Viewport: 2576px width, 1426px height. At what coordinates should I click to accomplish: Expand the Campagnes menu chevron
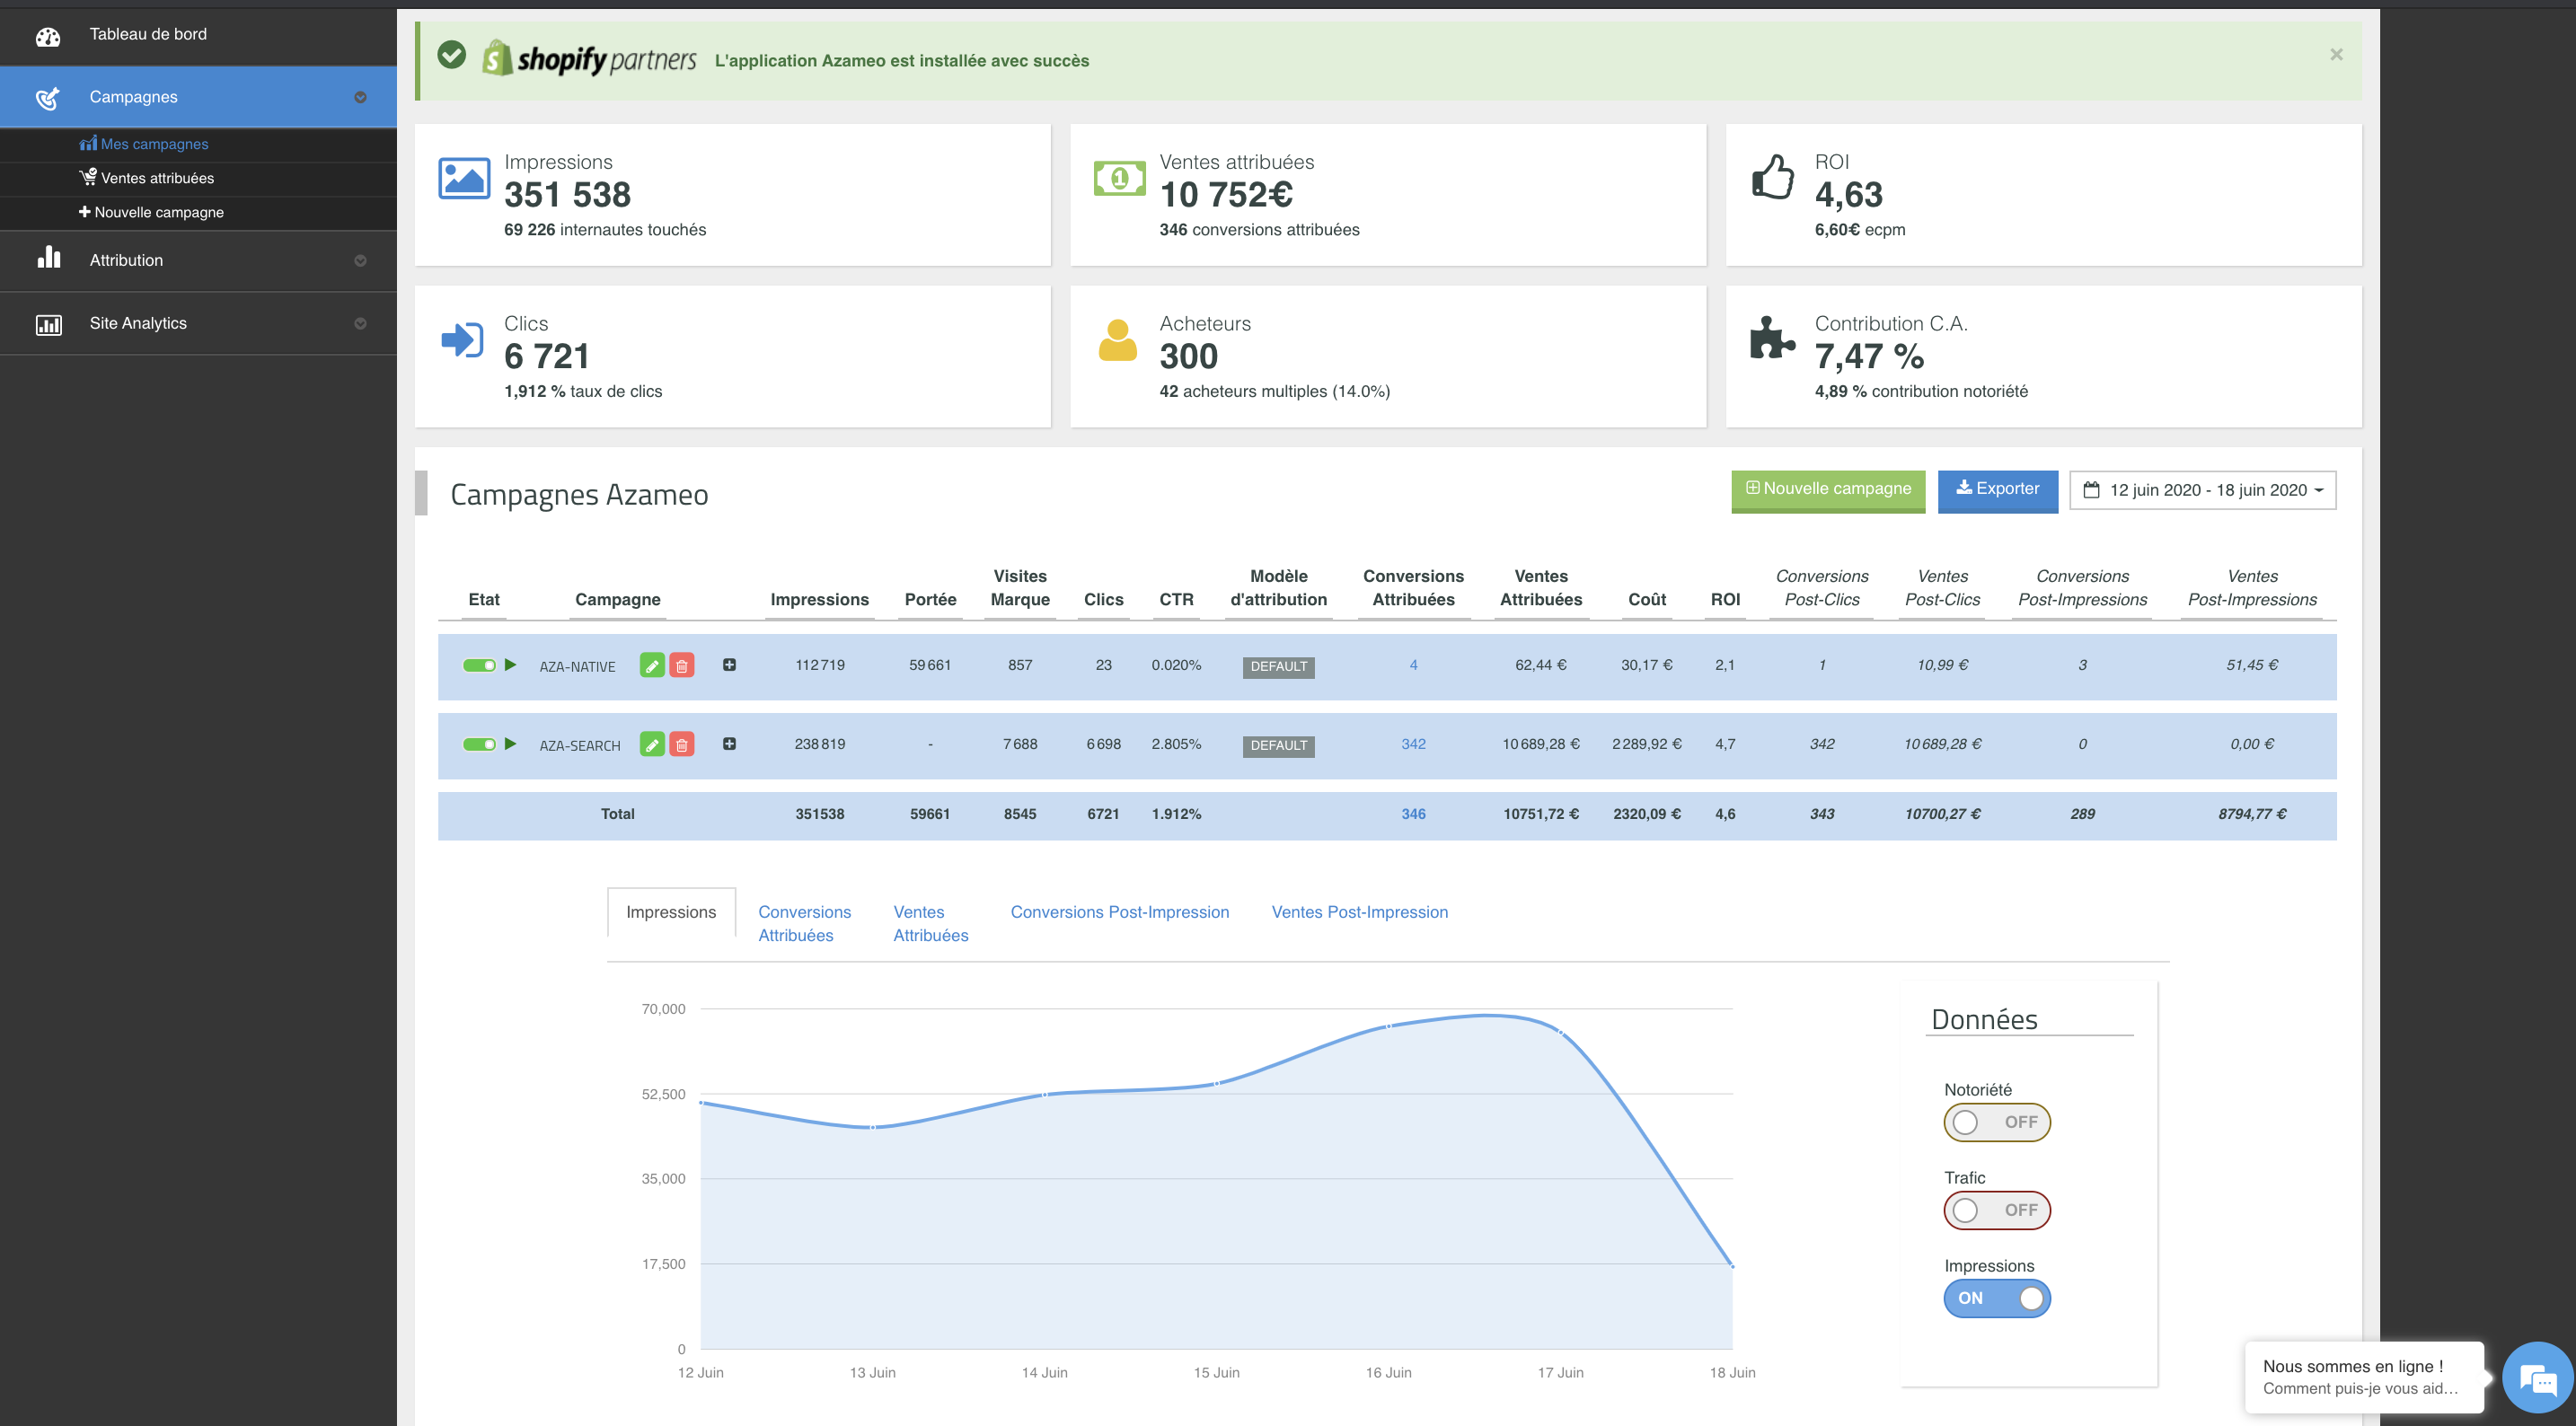point(360,97)
